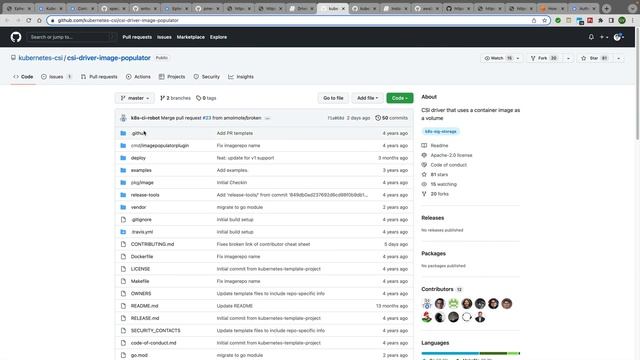Click the GitHub logo home icon
This screenshot has width=640, height=360.
tap(16, 37)
